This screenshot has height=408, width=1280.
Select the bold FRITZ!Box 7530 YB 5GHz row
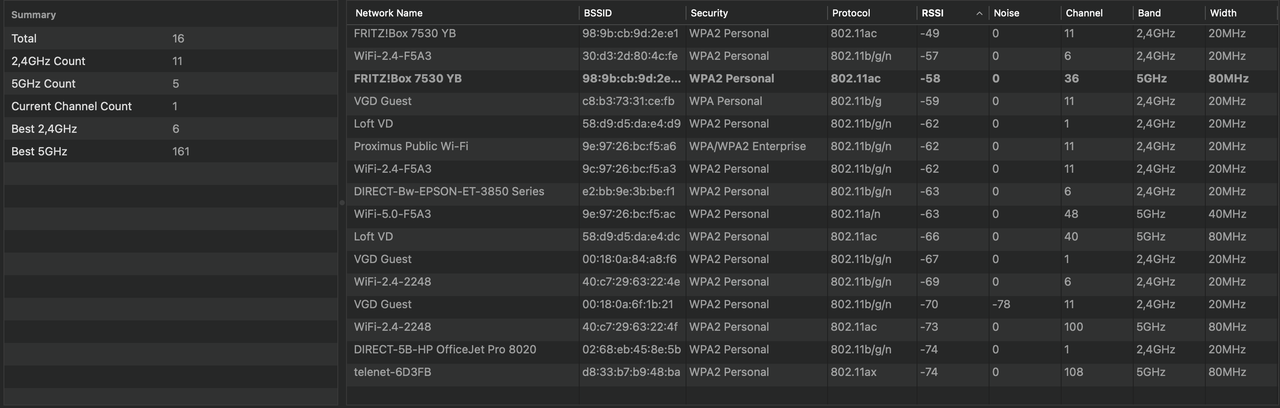[x=813, y=78]
